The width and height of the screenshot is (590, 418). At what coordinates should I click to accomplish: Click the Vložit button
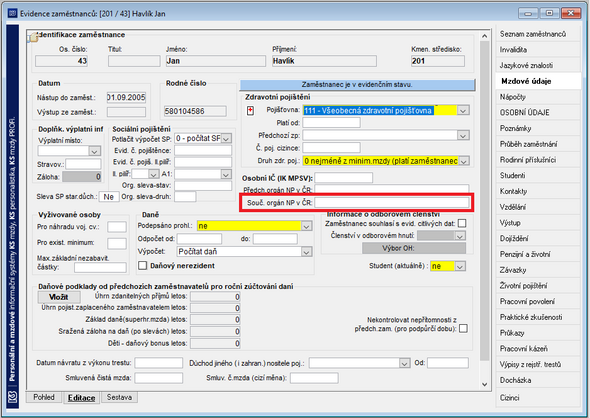coord(59,297)
